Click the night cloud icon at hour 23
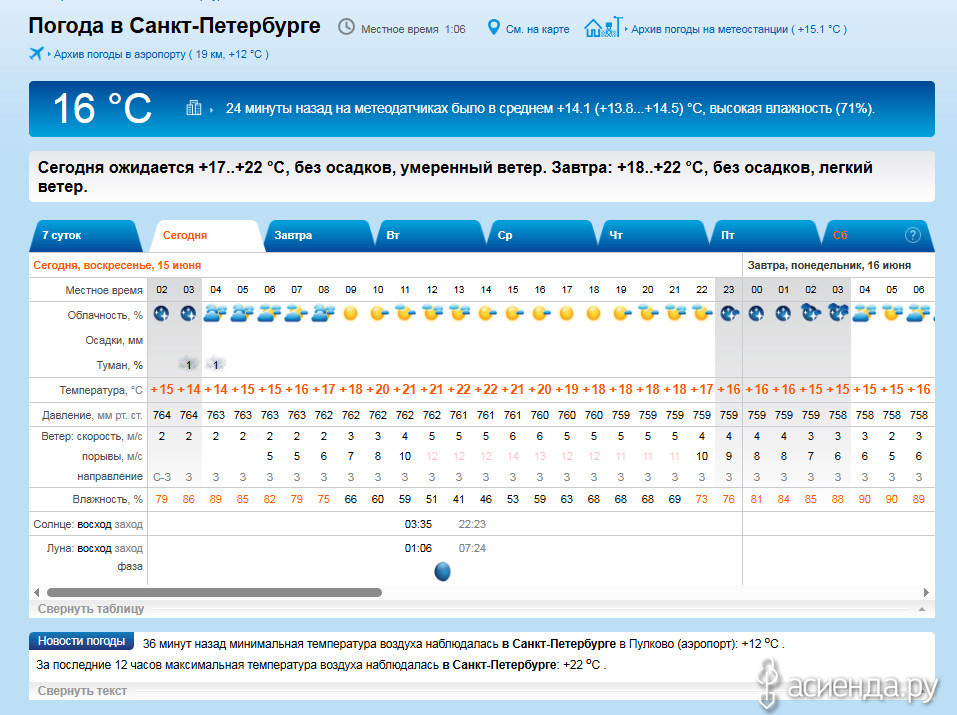 point(729,314)
